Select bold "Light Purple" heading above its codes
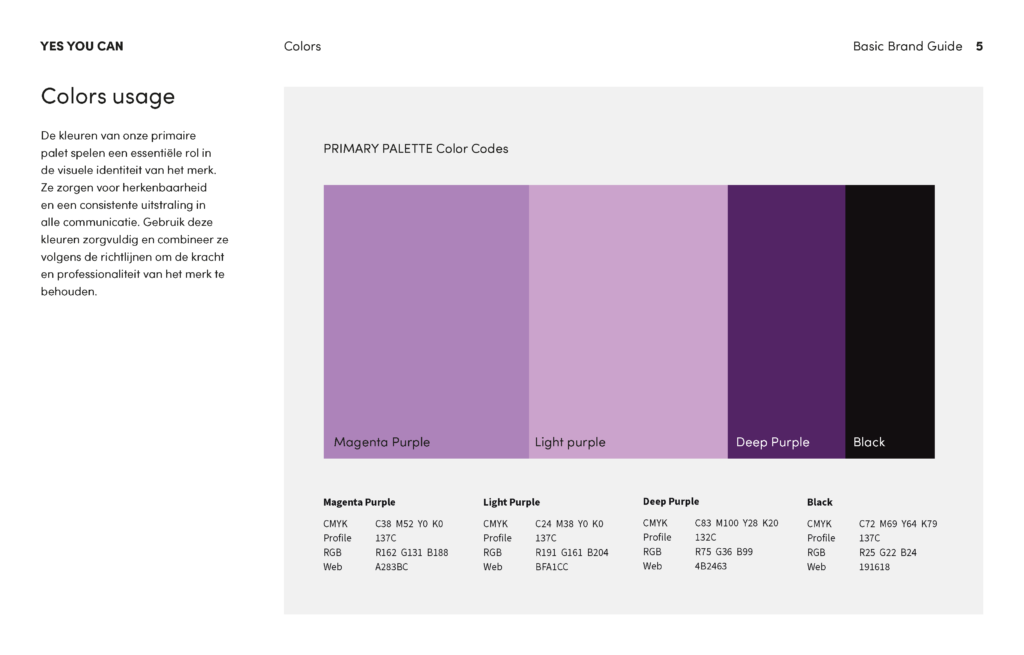1024x655 pixels. 511,502
